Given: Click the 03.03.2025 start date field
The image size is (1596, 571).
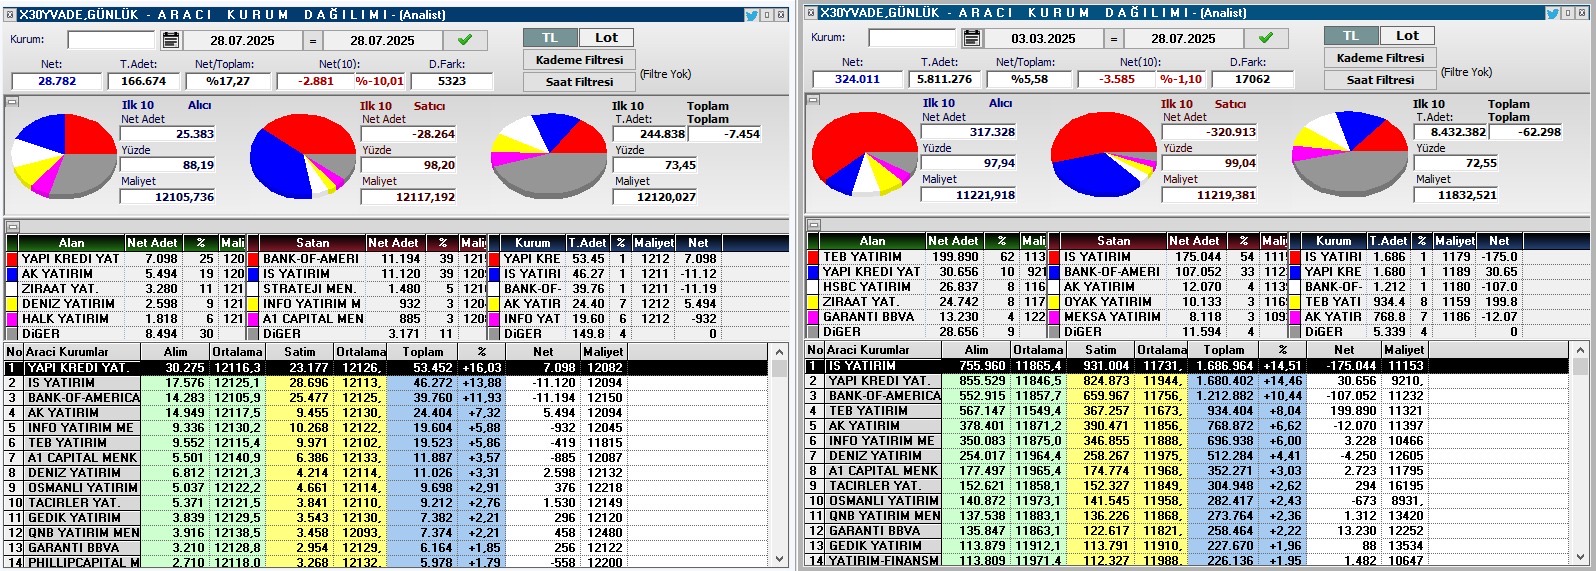Looking at the screenshot, I should pyautogui.click(x=1043, y=39).
